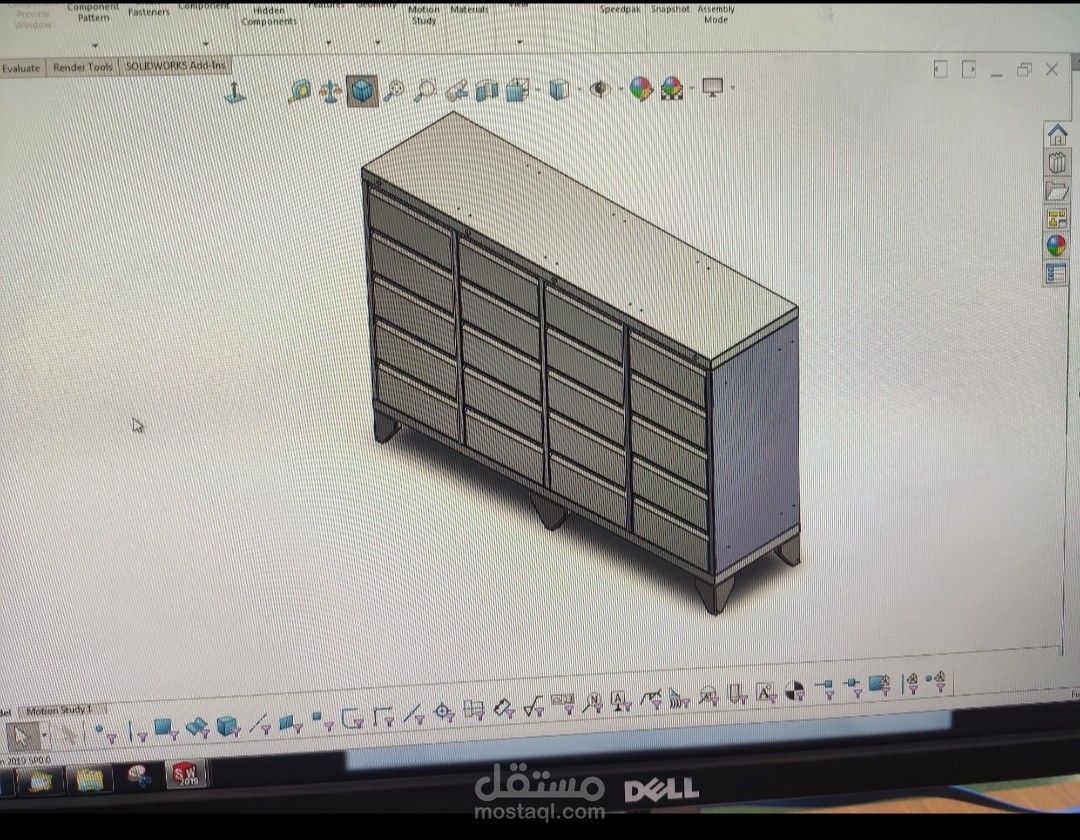Select the Zoom to Fit magnifier icon

point(395,90)
